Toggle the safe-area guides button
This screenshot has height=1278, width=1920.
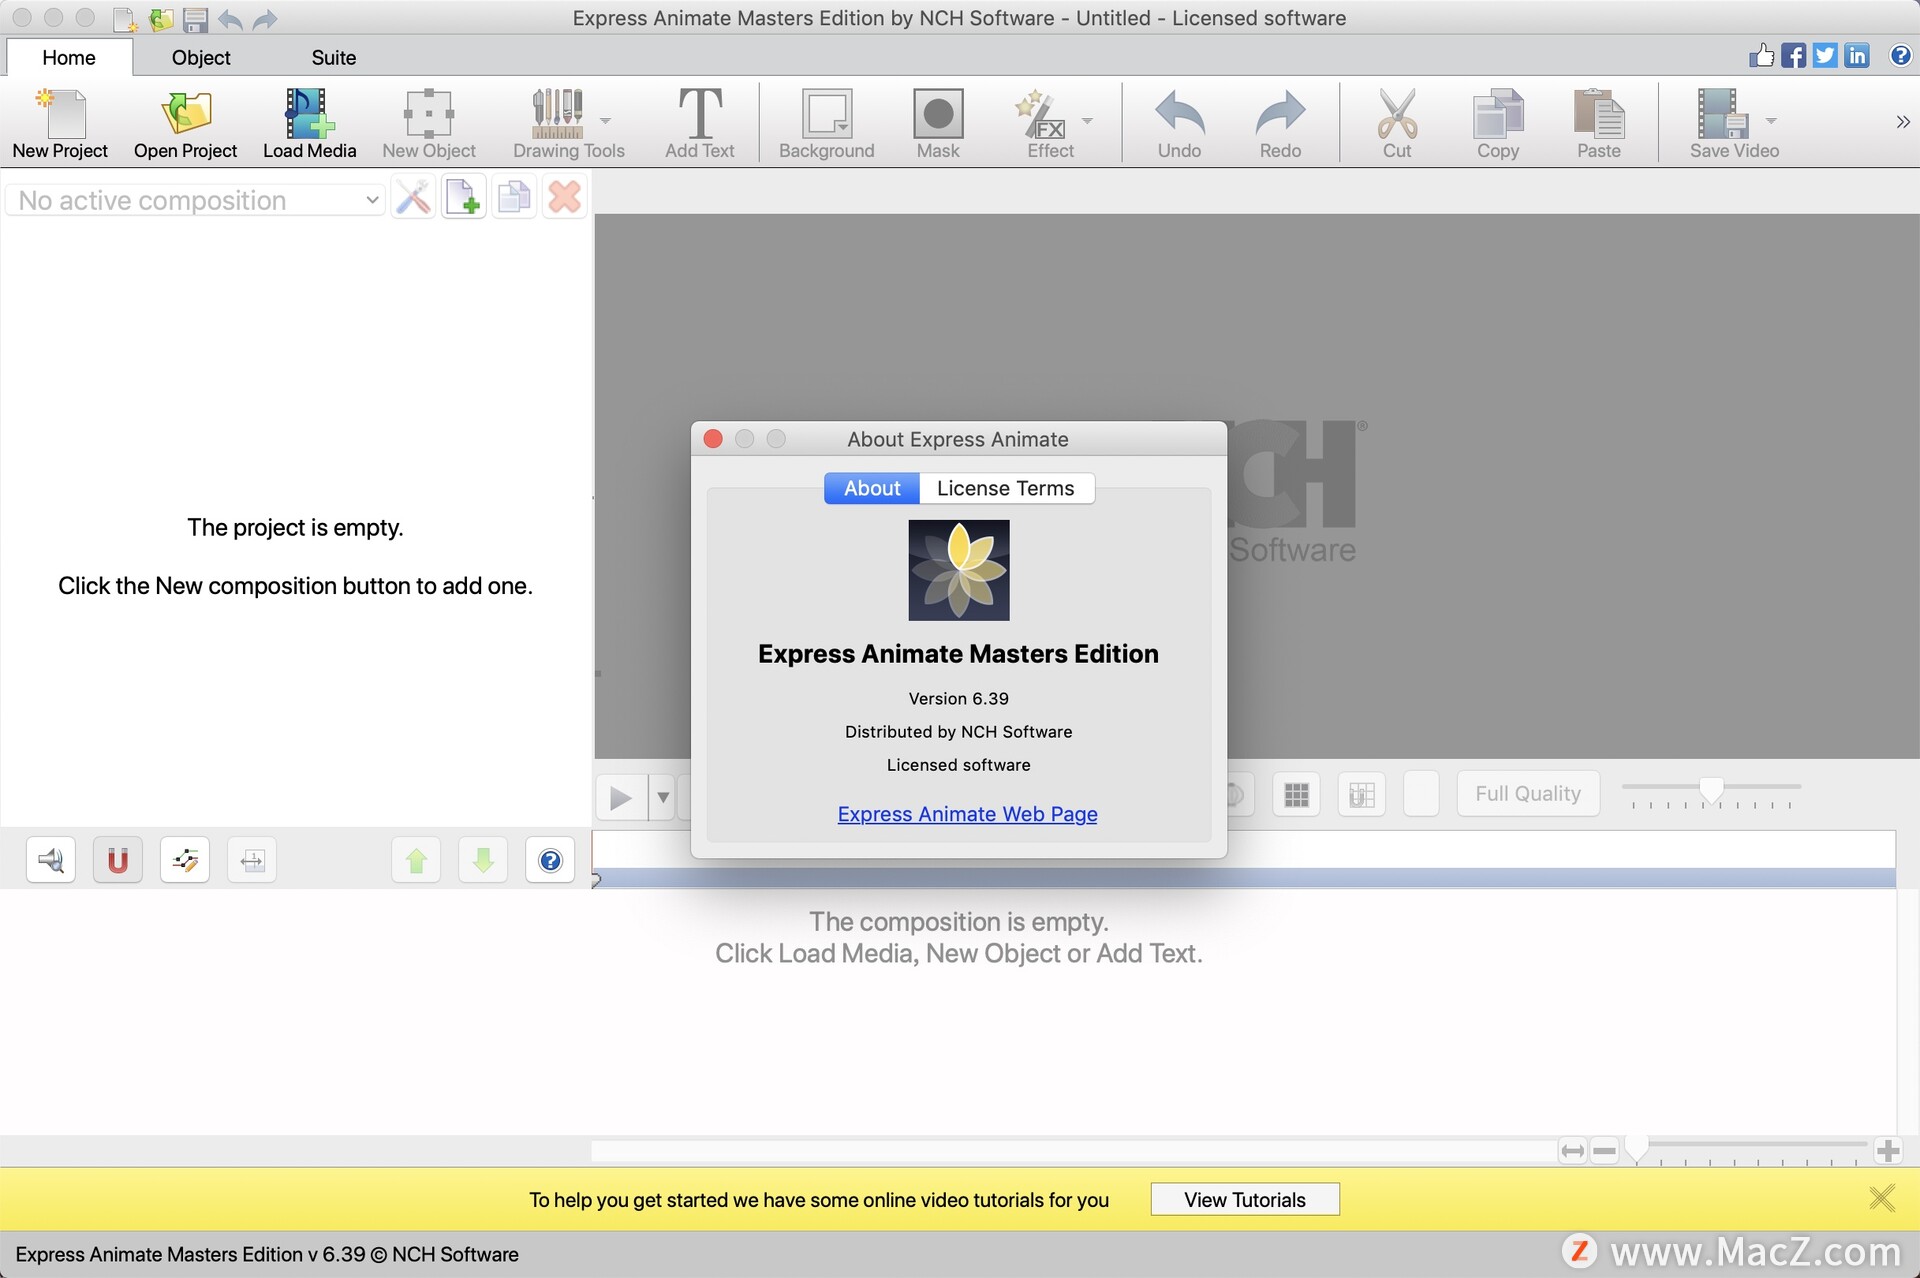coord(1362,794)
